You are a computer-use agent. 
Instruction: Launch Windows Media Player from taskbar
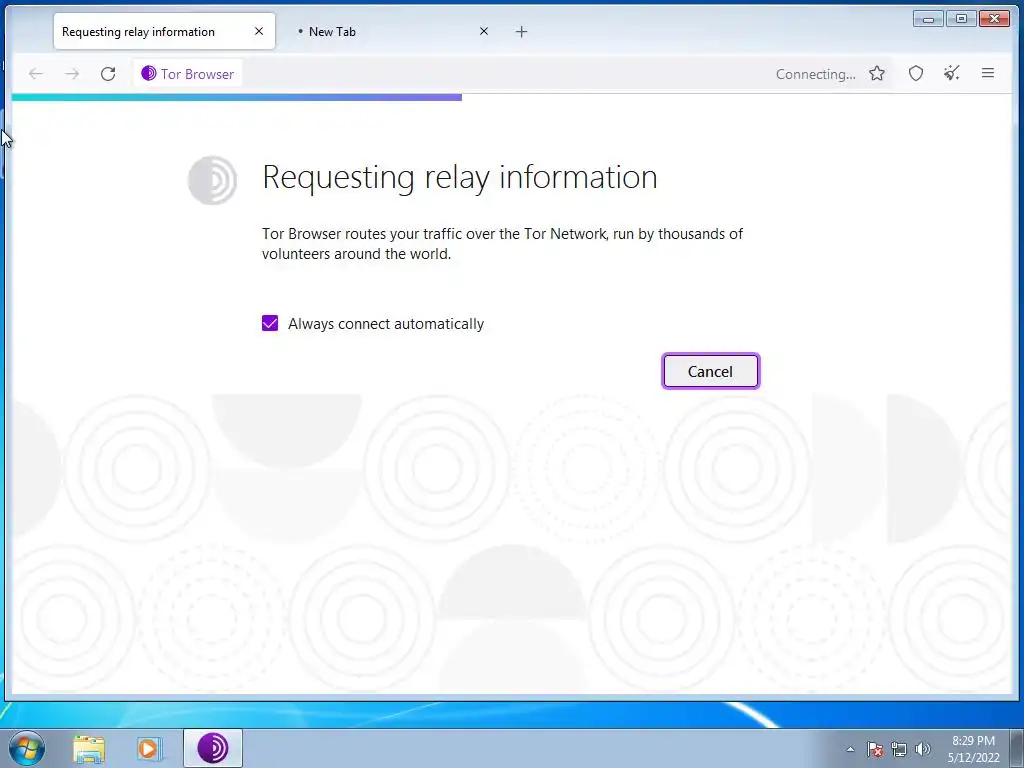pyautogui.click(x=149, y=748)
